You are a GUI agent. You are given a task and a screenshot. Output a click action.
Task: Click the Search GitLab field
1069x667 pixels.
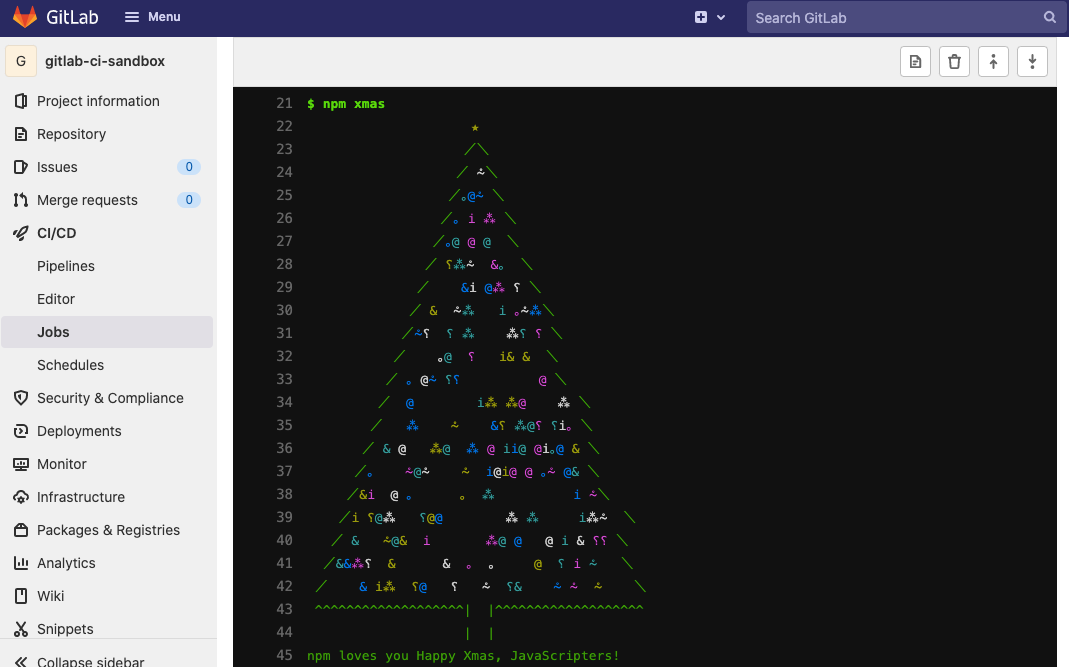pyautogui.click(x=896, y=17)
